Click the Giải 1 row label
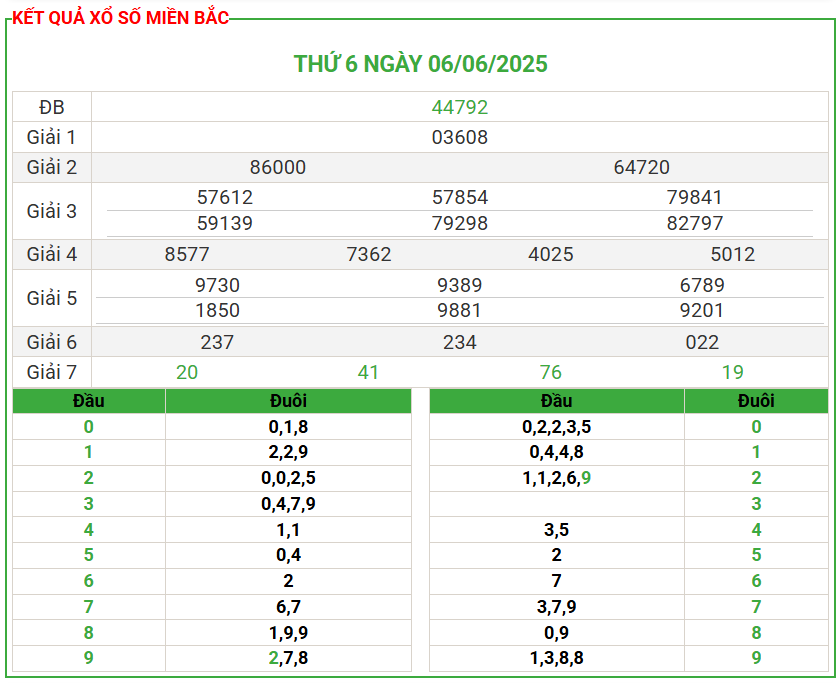This screenshot has width=839, height=683. click(x=52, y=137)
